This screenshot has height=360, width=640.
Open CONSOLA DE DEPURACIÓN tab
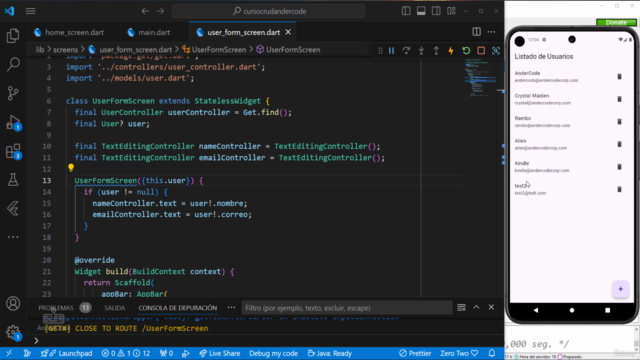point(178,308)
